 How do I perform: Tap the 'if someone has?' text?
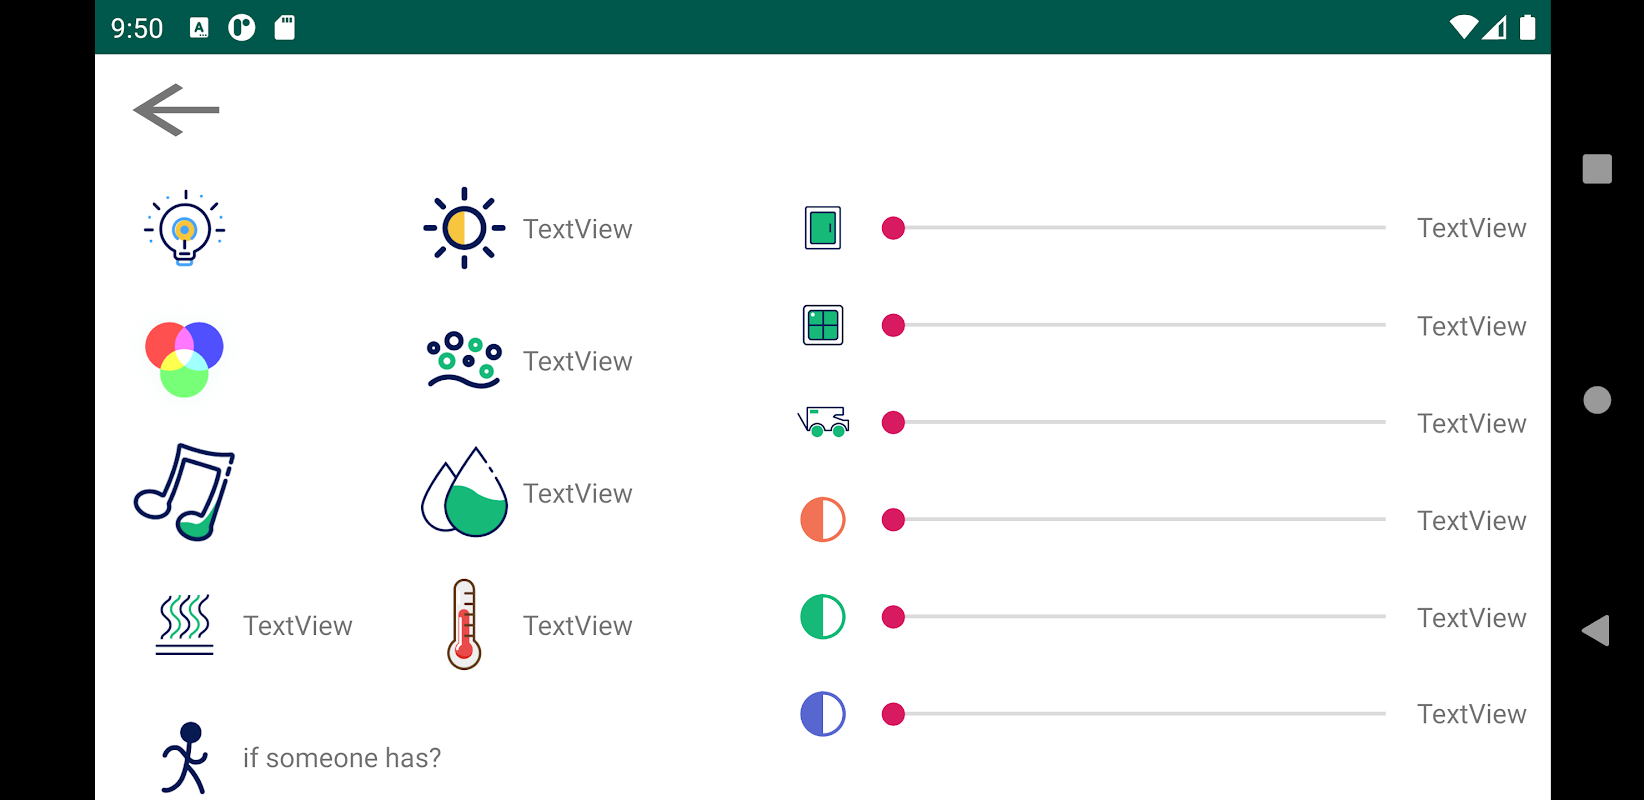coord(342,758)
